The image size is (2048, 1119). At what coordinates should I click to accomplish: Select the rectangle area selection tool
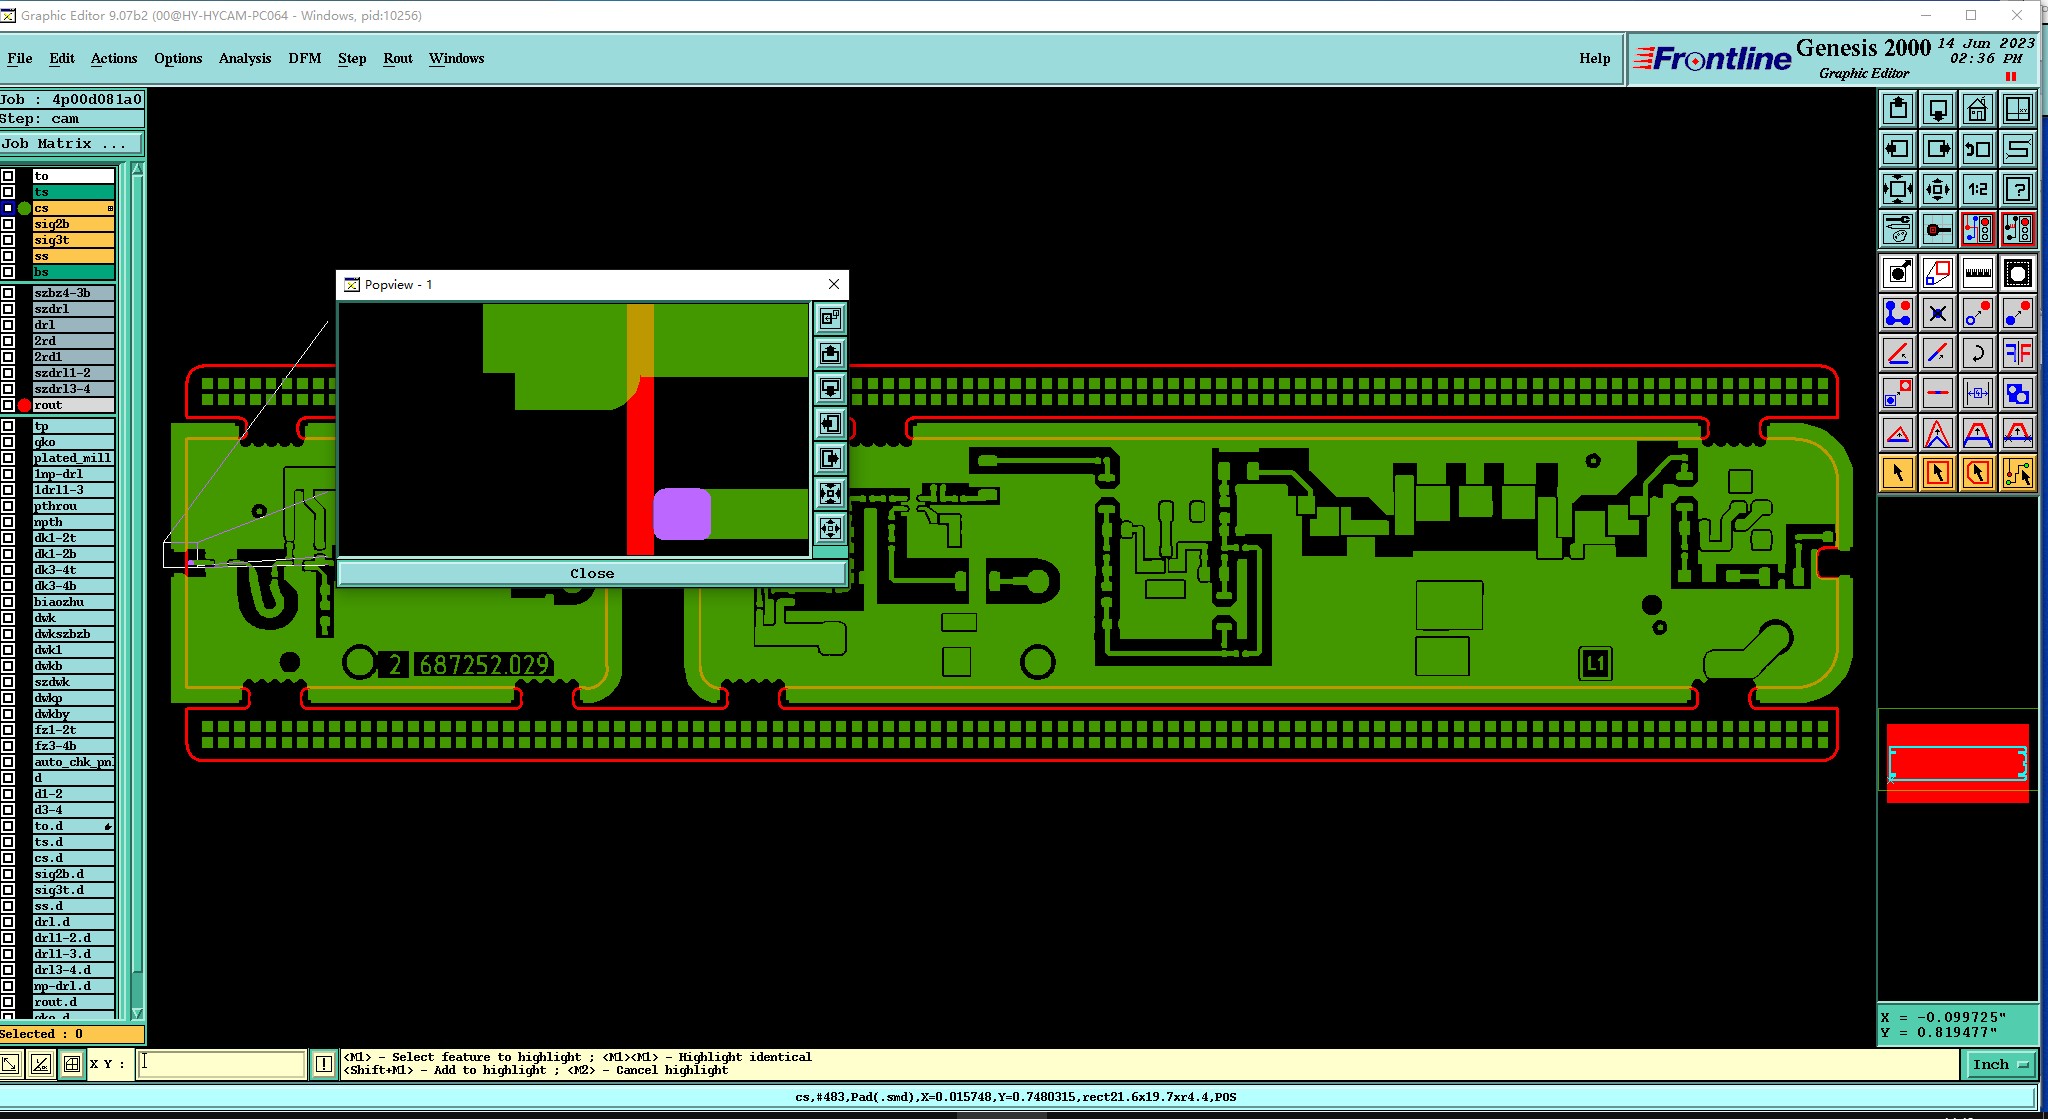pyautogui.click(x=1937, y=473)
